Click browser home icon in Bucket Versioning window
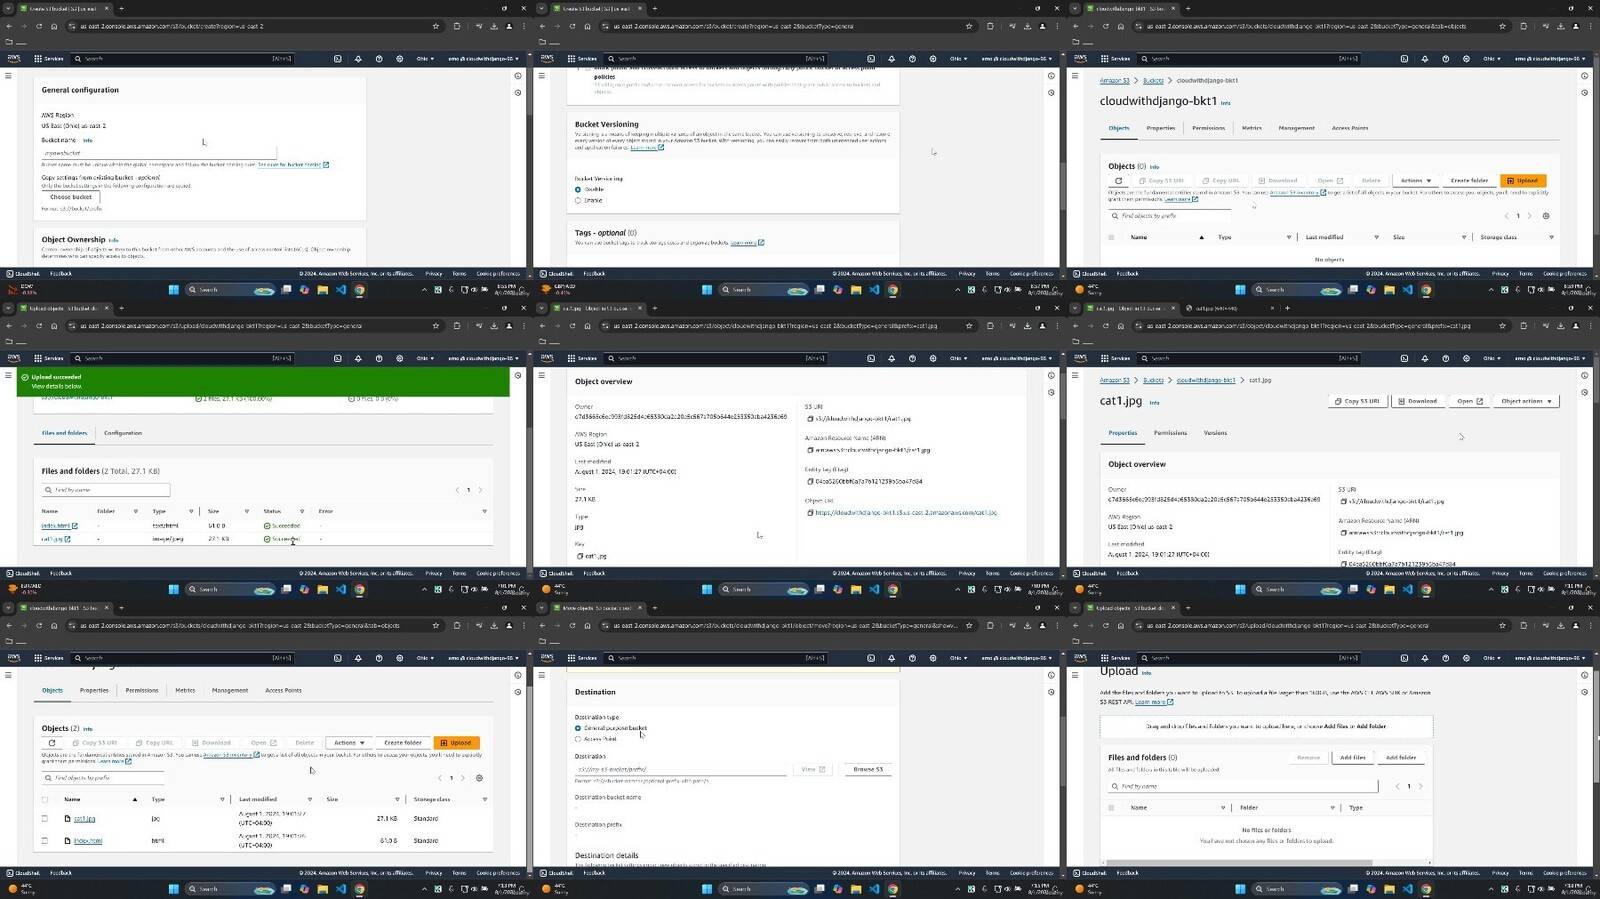The image size is (1600, 899). pos(587,26)
